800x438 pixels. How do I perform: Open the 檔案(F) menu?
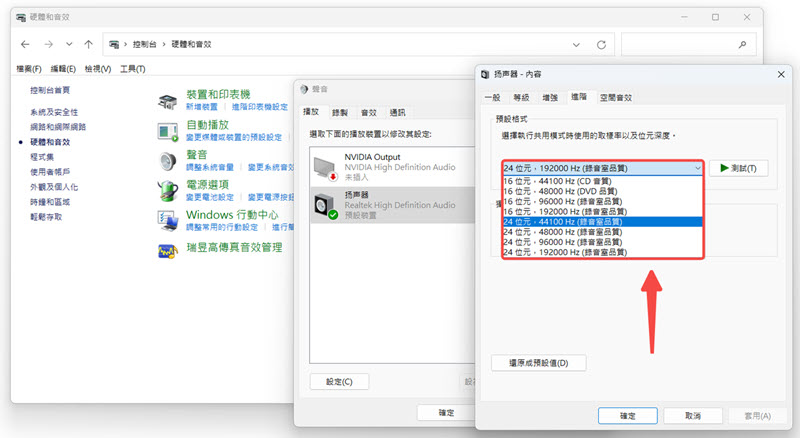(29, 69)
